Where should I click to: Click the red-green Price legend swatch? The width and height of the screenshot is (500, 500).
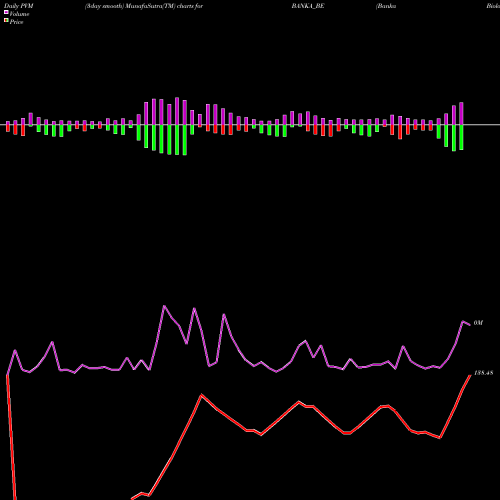tap(6, 21)
